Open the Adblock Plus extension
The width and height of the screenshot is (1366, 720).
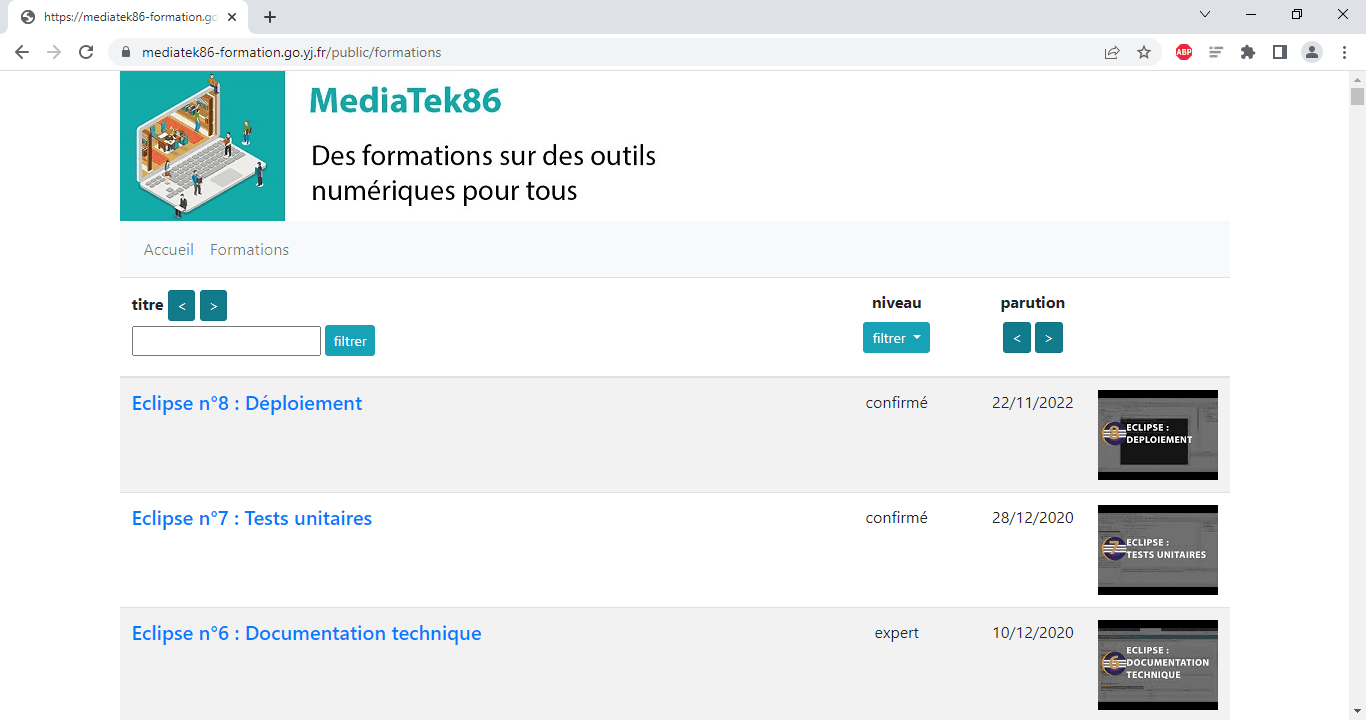coord(1184,52)
